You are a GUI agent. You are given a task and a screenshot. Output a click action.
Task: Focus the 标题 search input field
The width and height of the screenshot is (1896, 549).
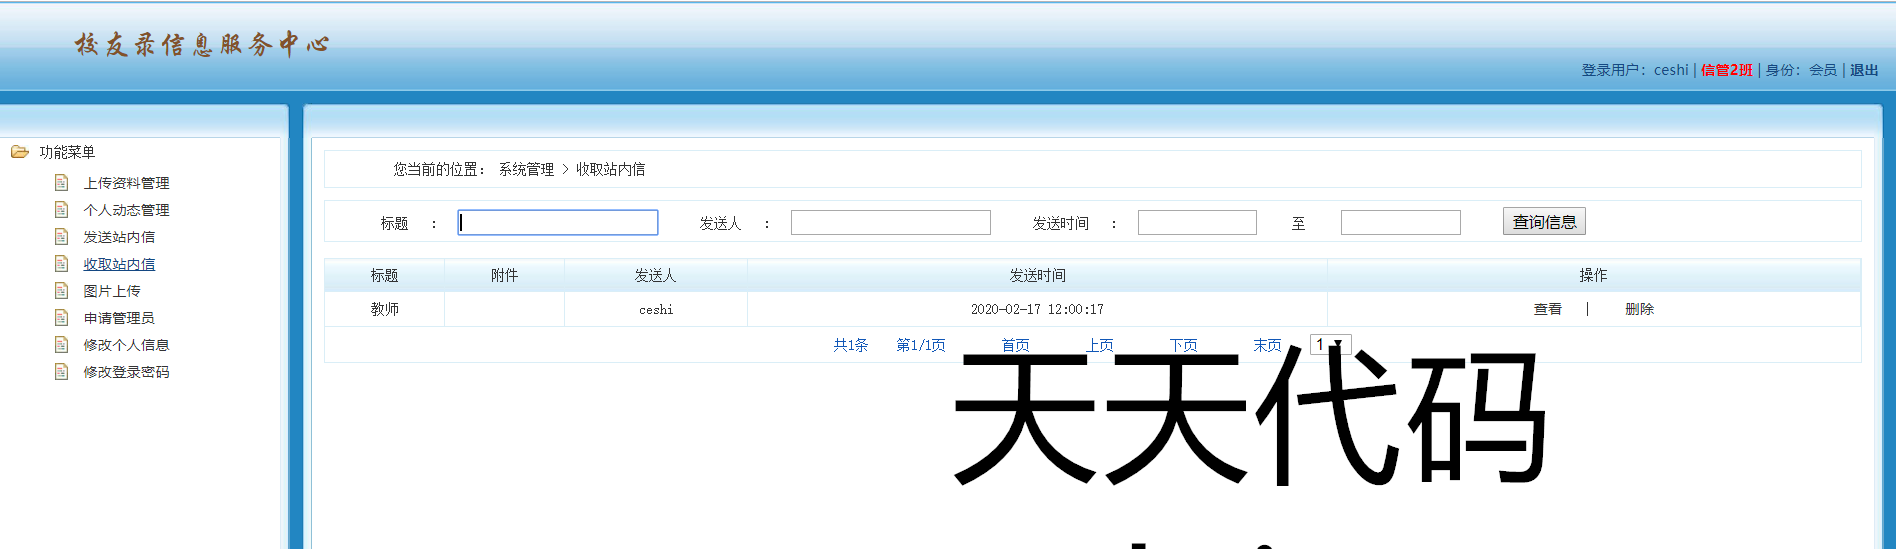[557, 223]
